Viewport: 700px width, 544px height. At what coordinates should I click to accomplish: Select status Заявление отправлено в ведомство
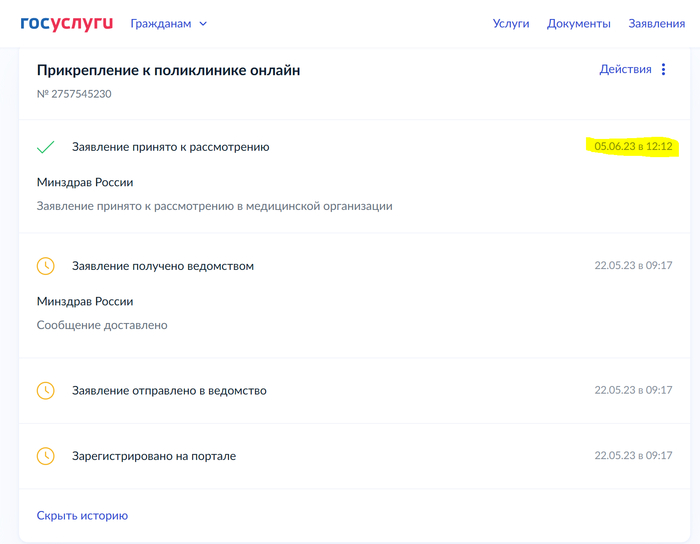169,390
